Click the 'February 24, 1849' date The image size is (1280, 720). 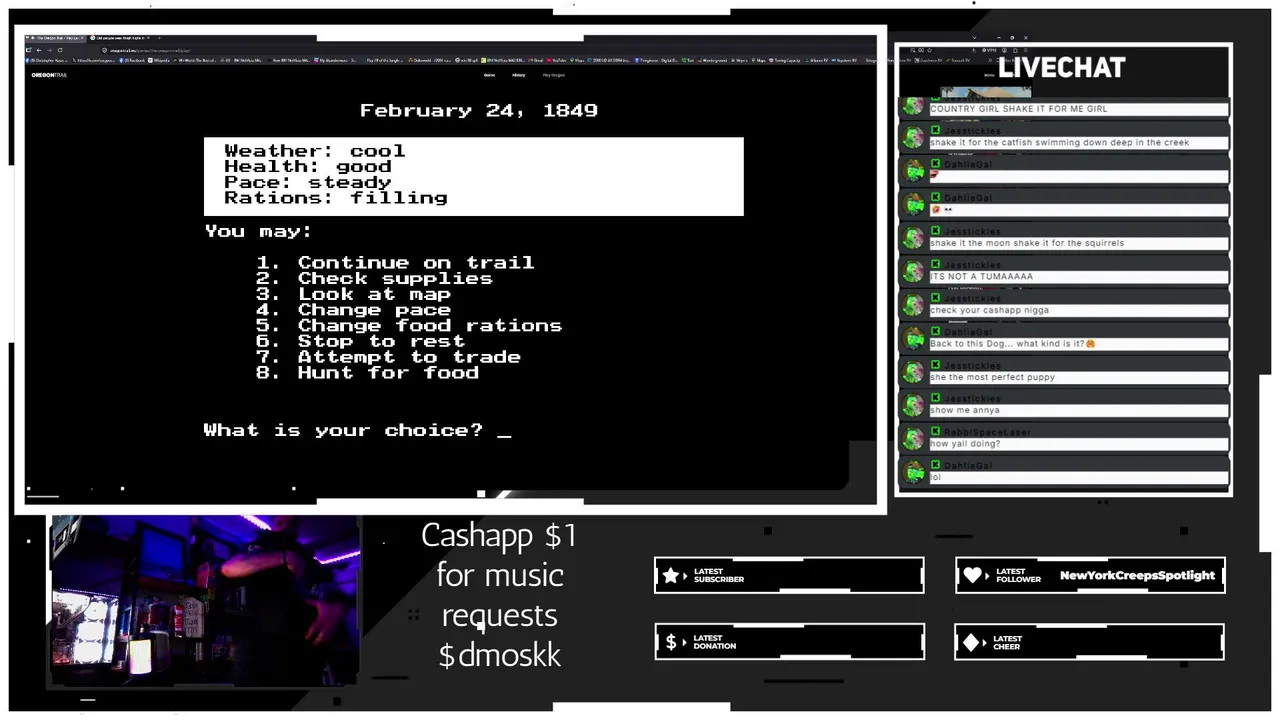point(479,110)
